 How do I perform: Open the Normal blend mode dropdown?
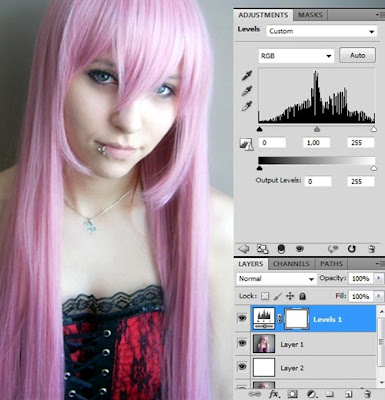(x=276, y=279)
